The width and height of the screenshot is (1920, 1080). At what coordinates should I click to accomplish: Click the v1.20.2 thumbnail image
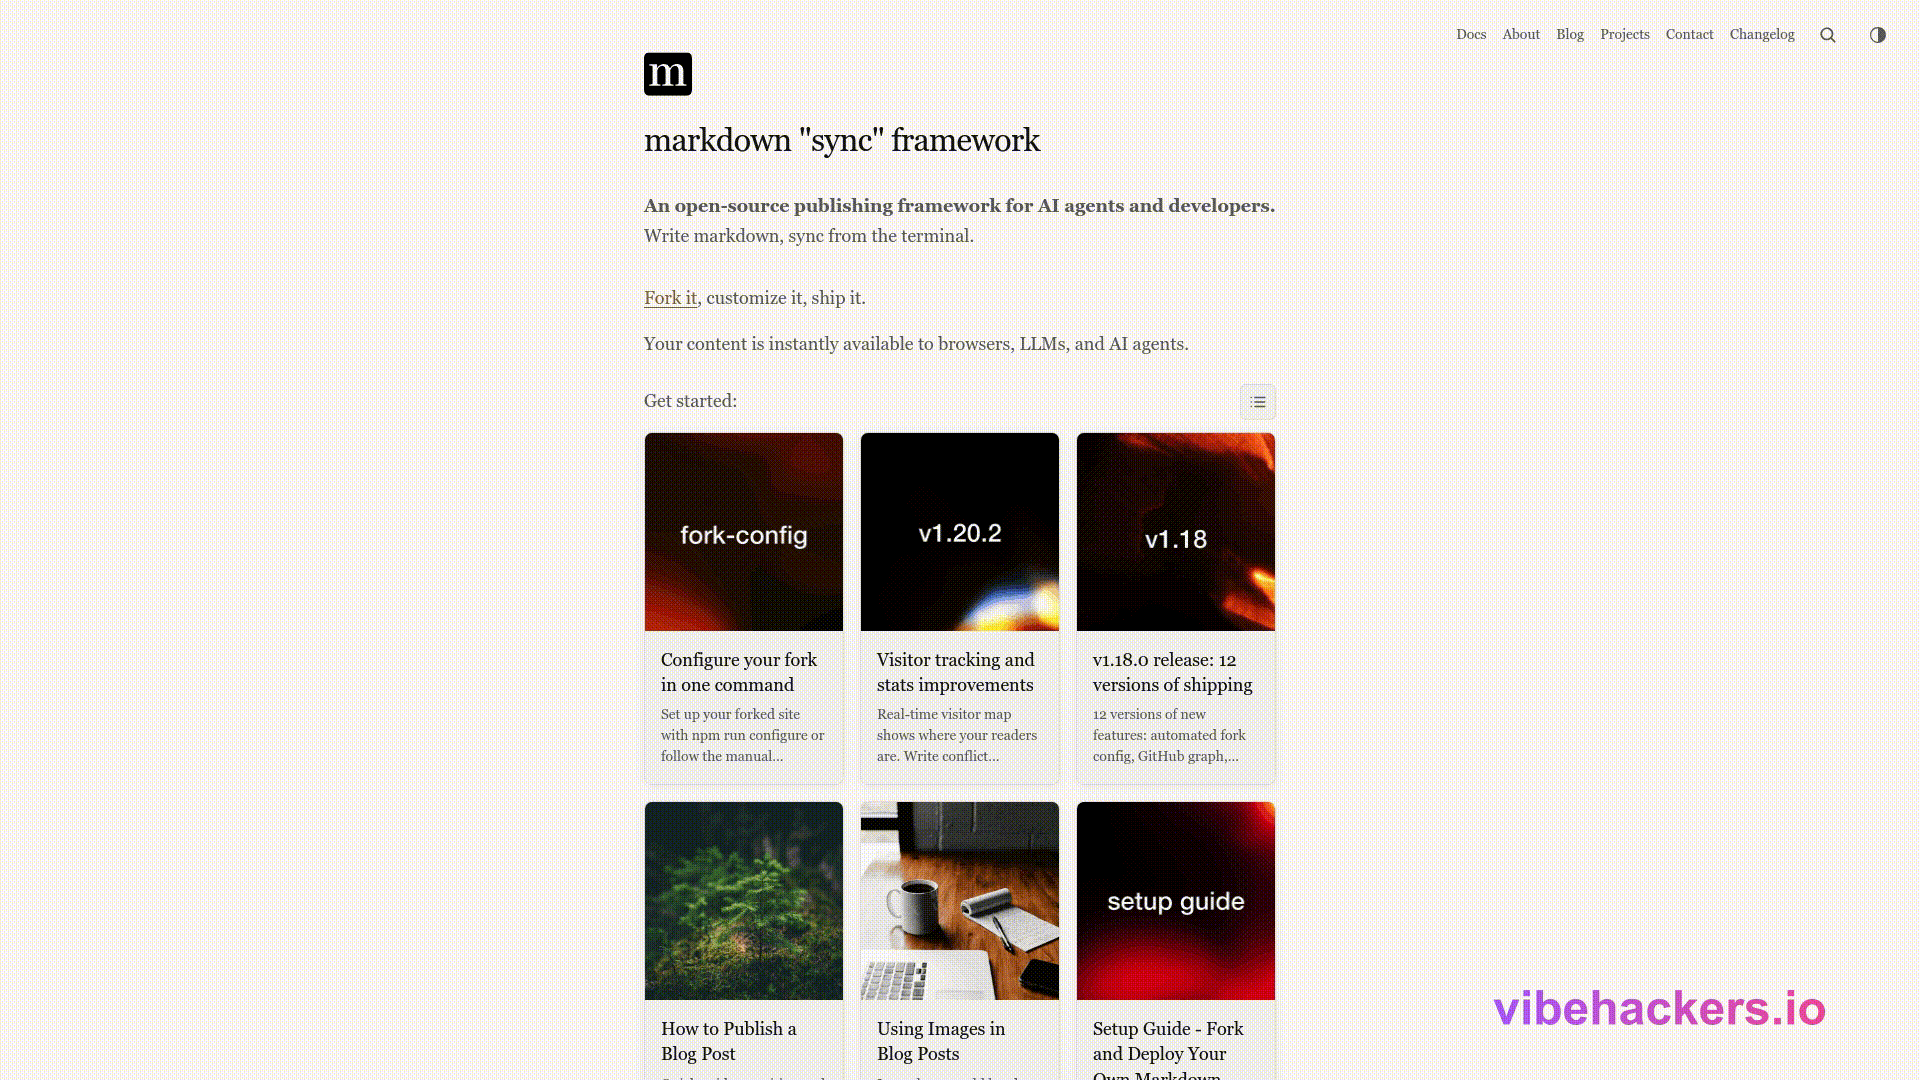pos(959,532)
